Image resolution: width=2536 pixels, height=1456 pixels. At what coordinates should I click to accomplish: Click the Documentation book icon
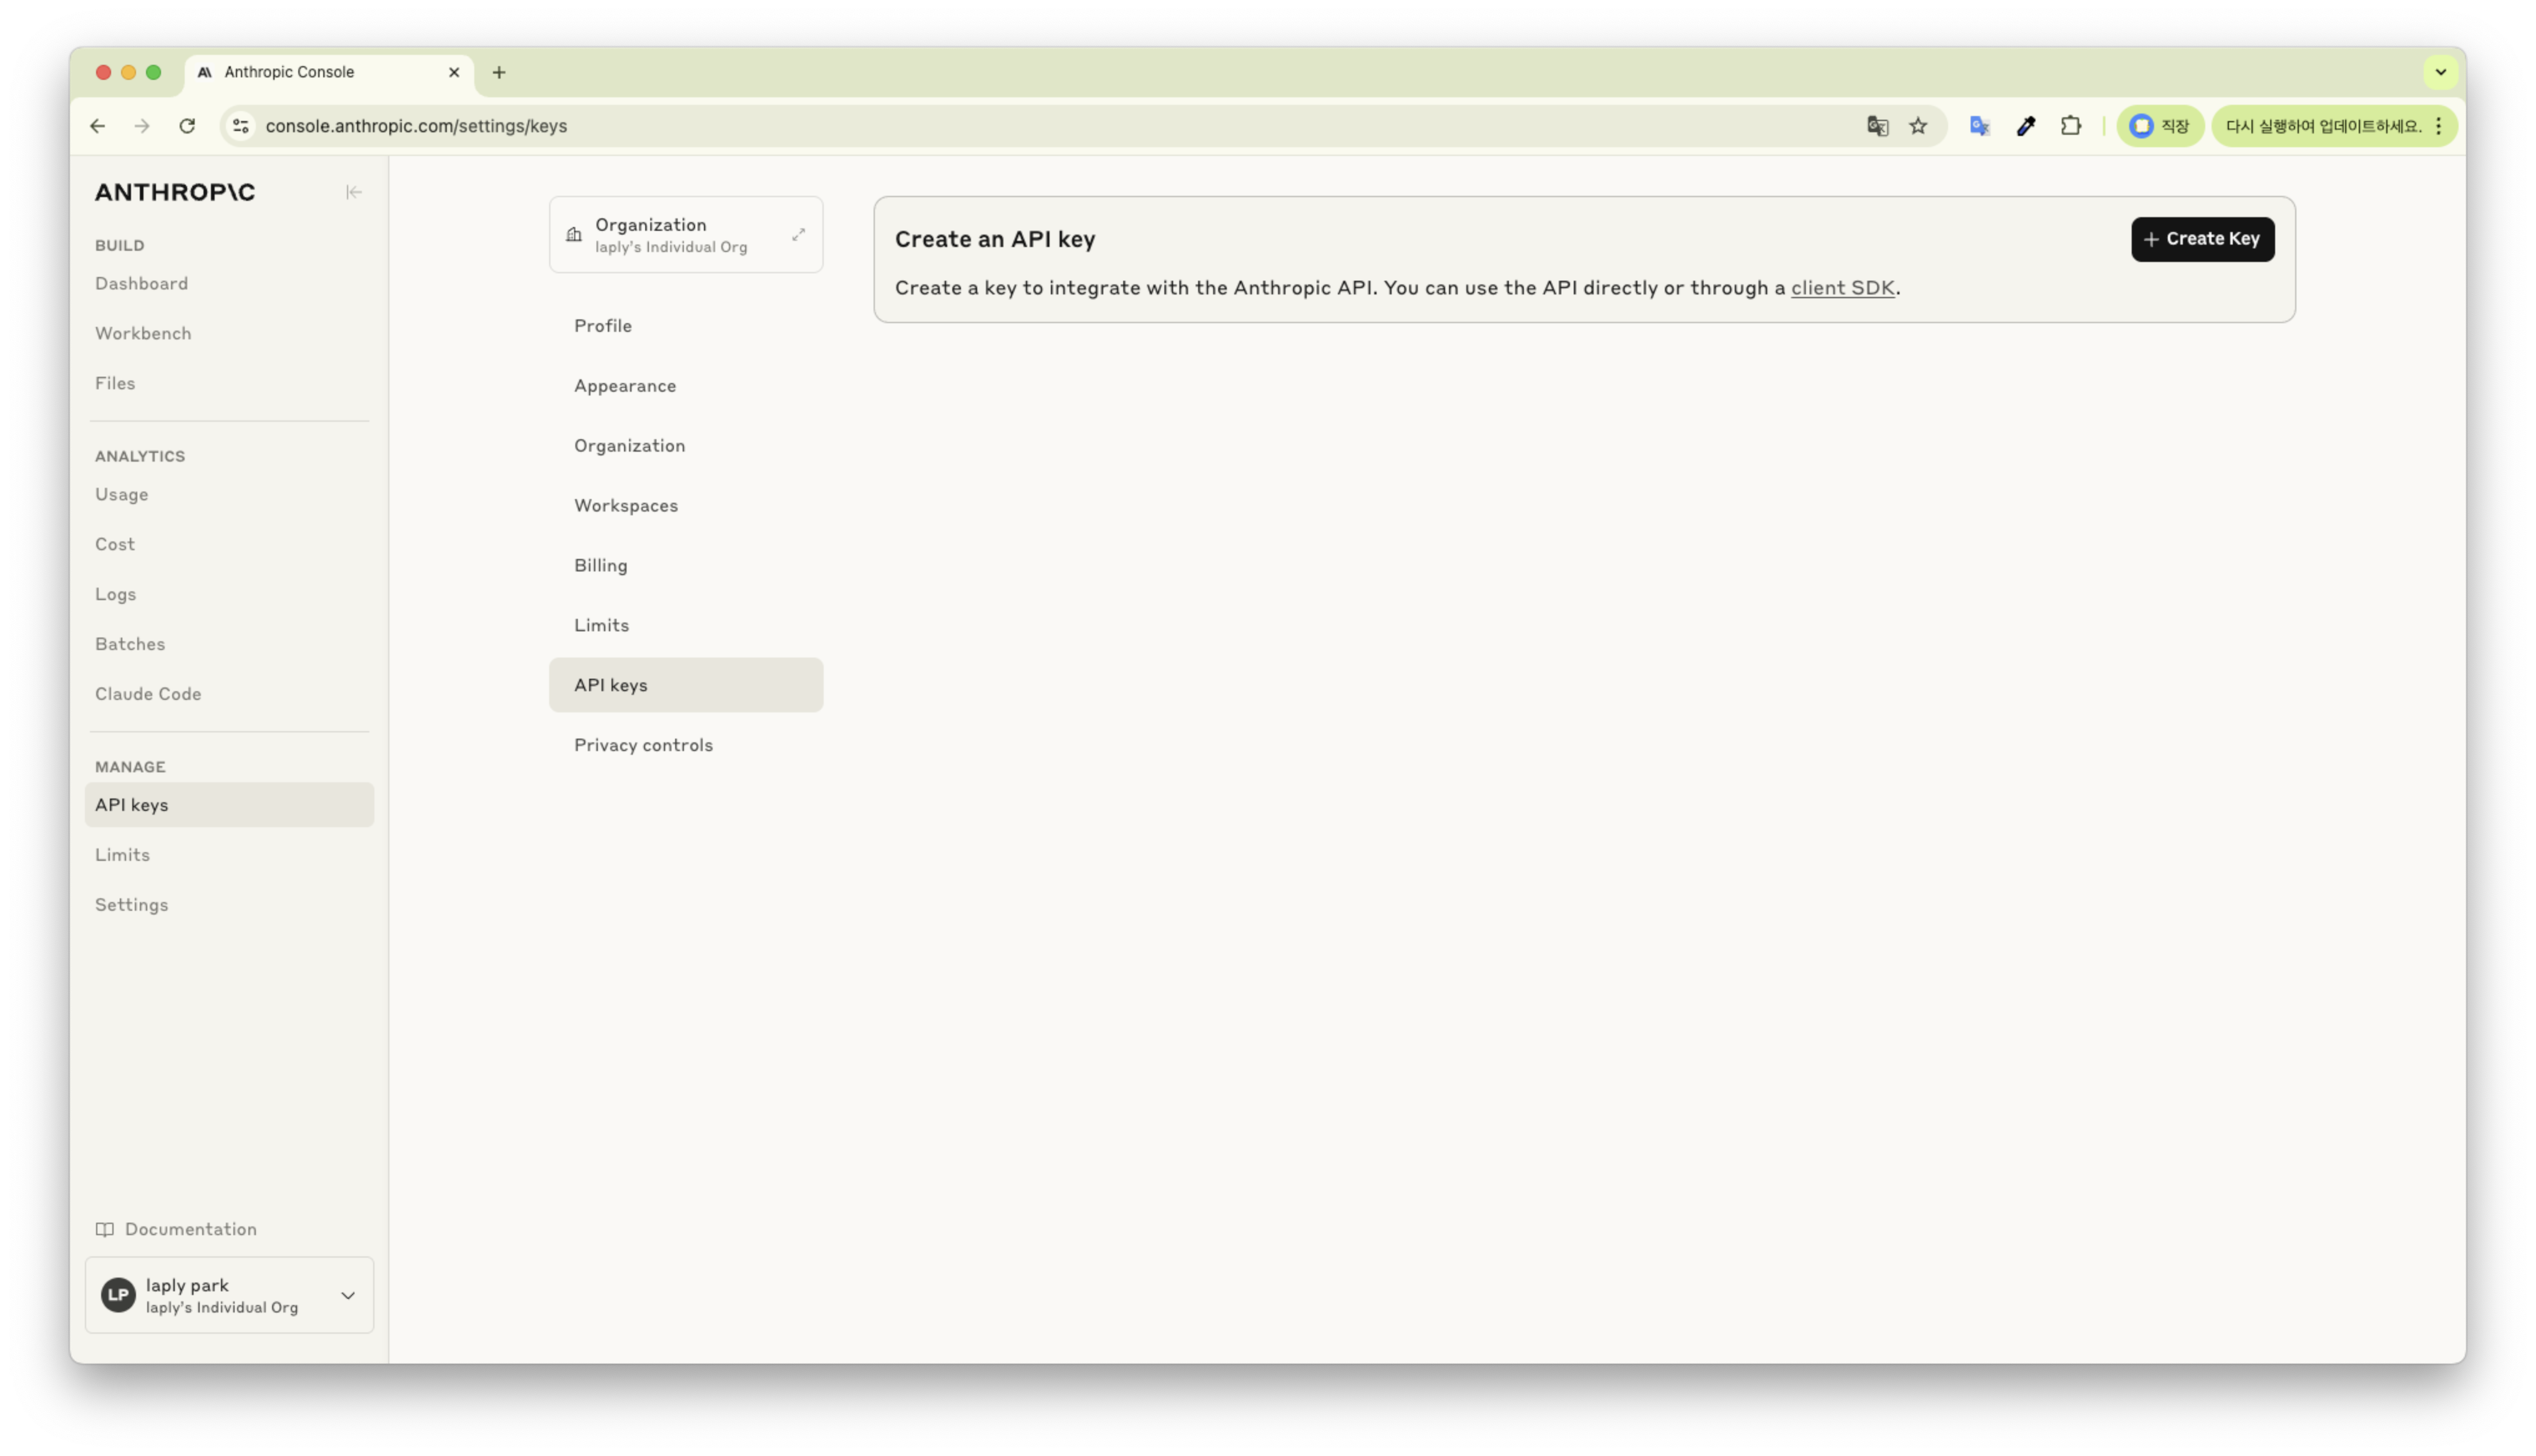[x=104, y=1229]
